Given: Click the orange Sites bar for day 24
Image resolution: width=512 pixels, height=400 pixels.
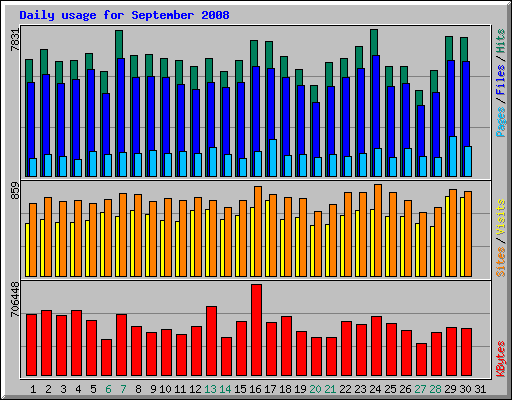Looking at the screenshot, I should point(378,230).
